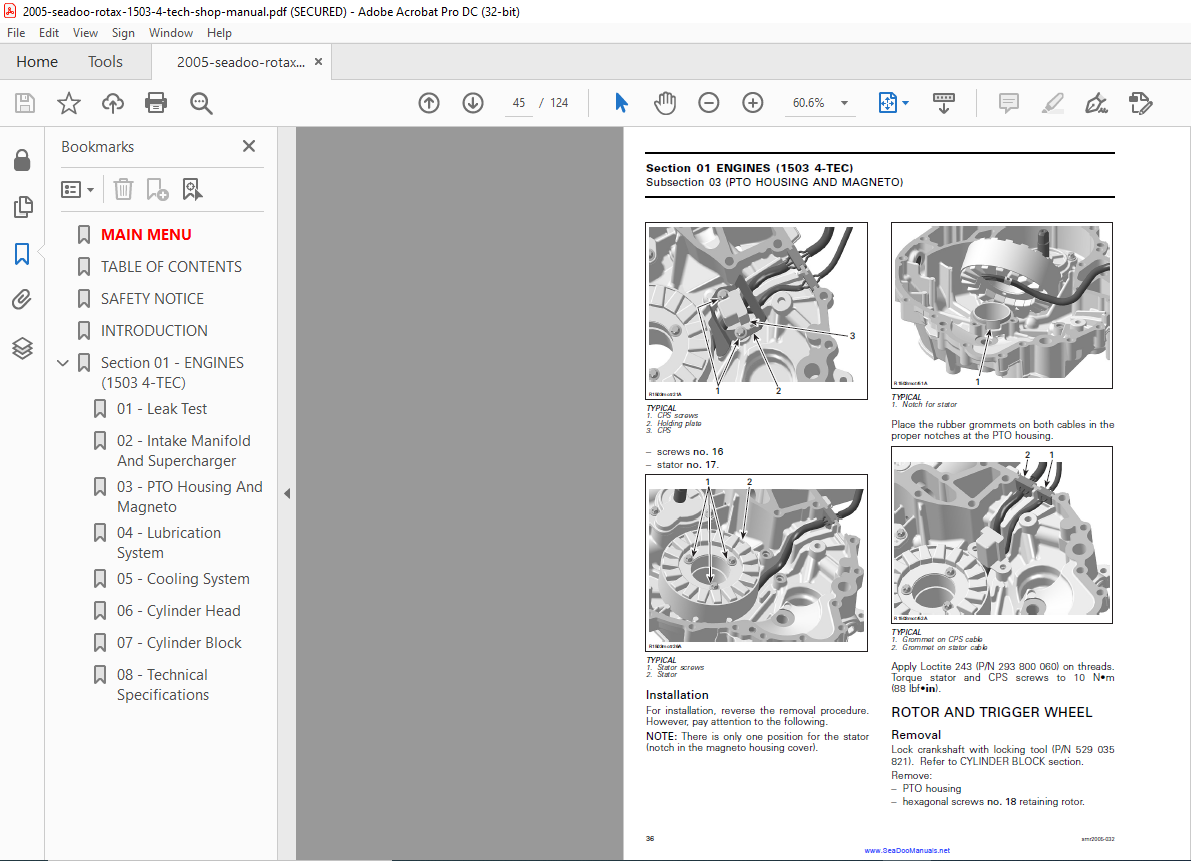The width and height of the screenshot is (1191, 861).
Task: Open MAIN MENU bookmark
Action: 146,235
